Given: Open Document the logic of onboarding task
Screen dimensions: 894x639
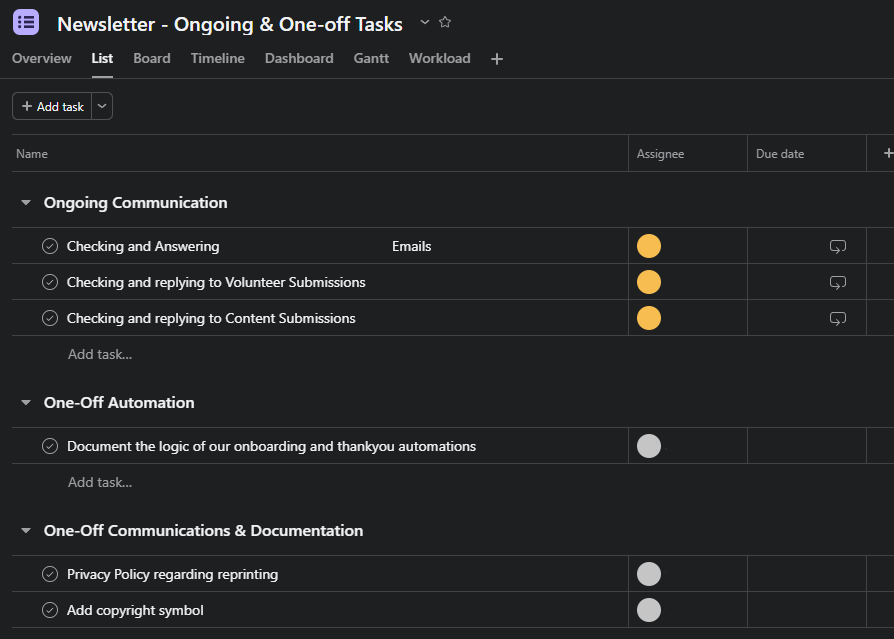Looking at the screenshot, I should [271, 446].
